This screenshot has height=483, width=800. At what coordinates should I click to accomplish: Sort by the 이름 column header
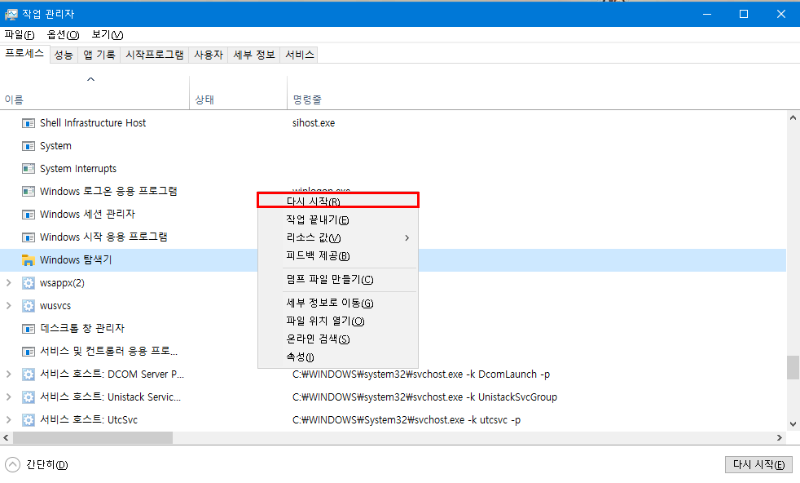[14, 100]
